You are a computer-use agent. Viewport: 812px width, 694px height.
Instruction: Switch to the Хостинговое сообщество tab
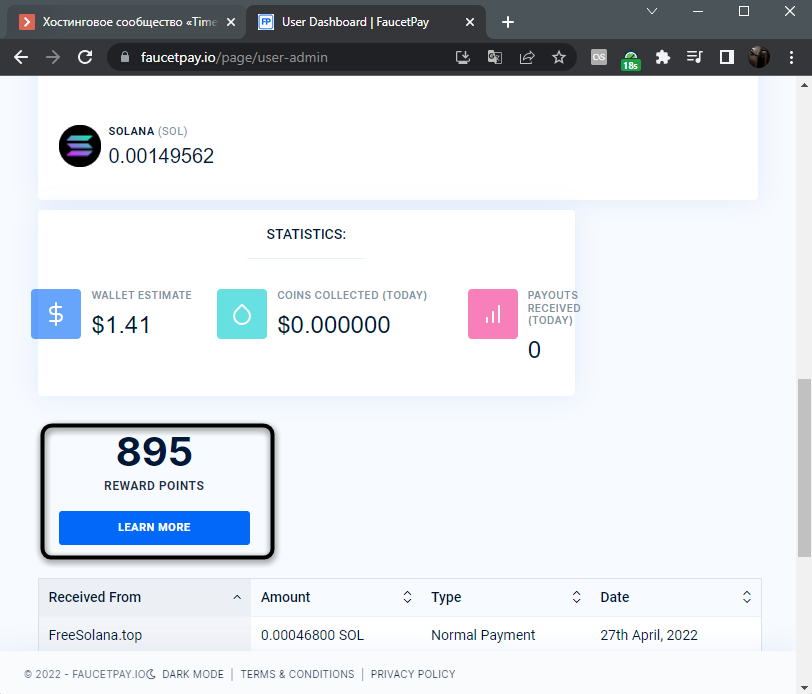[124, 22]
